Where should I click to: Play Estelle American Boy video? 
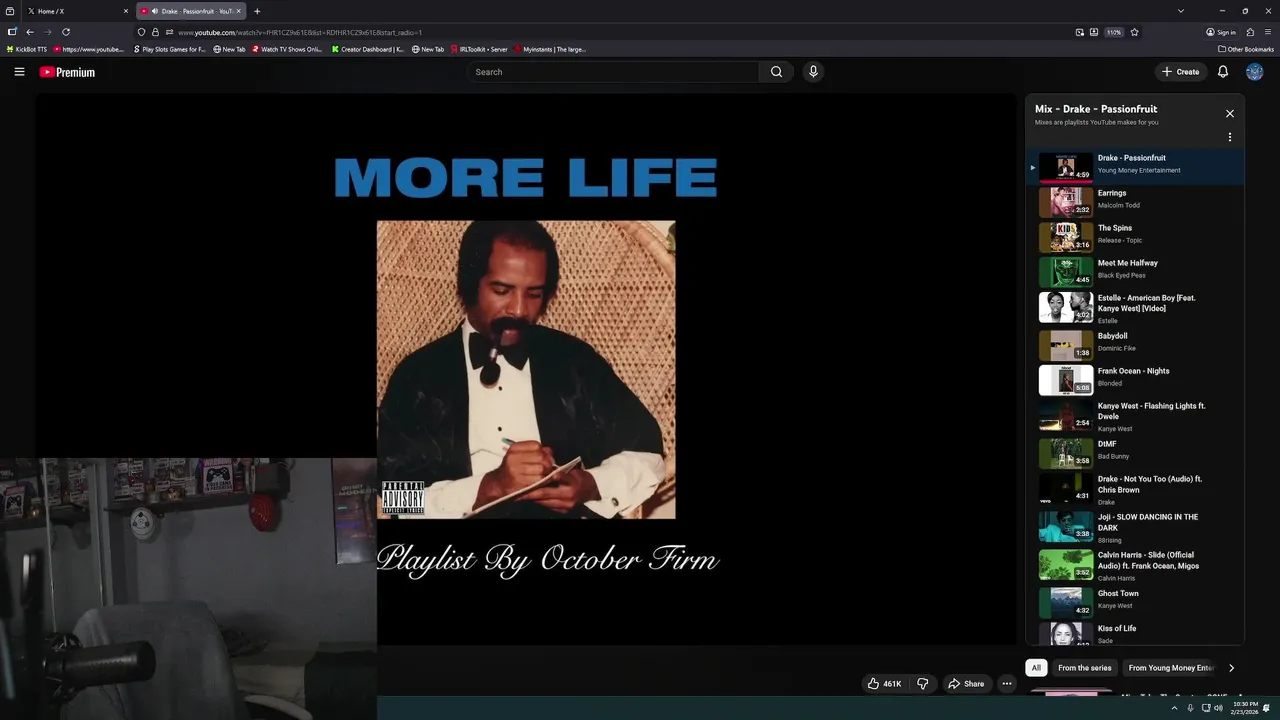(x=1135, y=308)
